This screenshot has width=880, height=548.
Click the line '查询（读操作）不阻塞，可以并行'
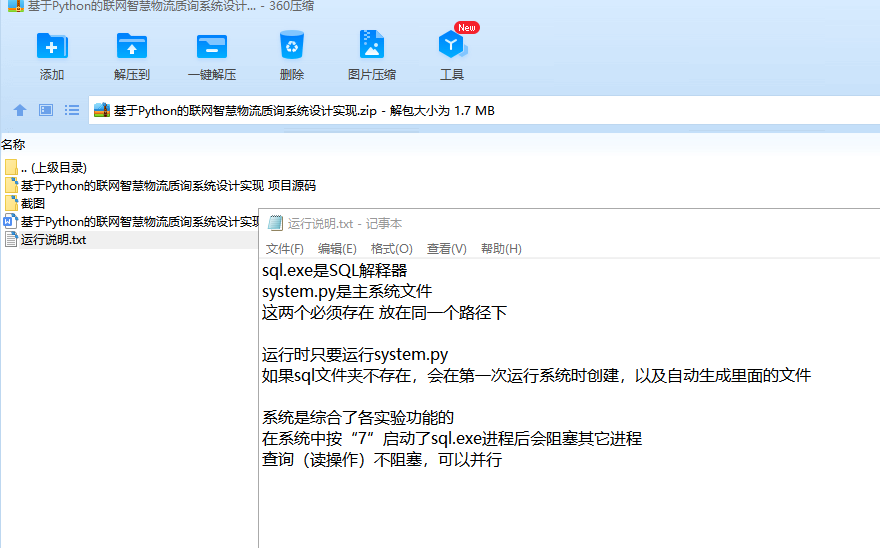coord(382,460)
